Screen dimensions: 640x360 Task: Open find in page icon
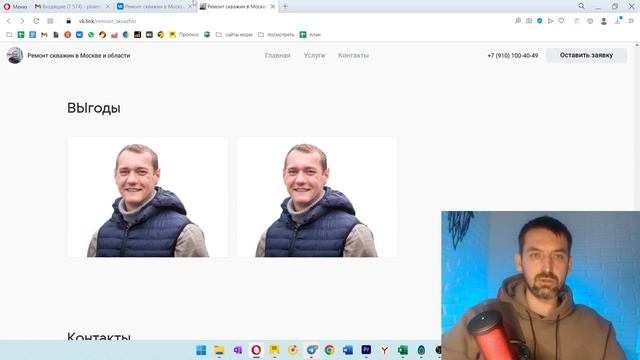click(x=518, y=21)
